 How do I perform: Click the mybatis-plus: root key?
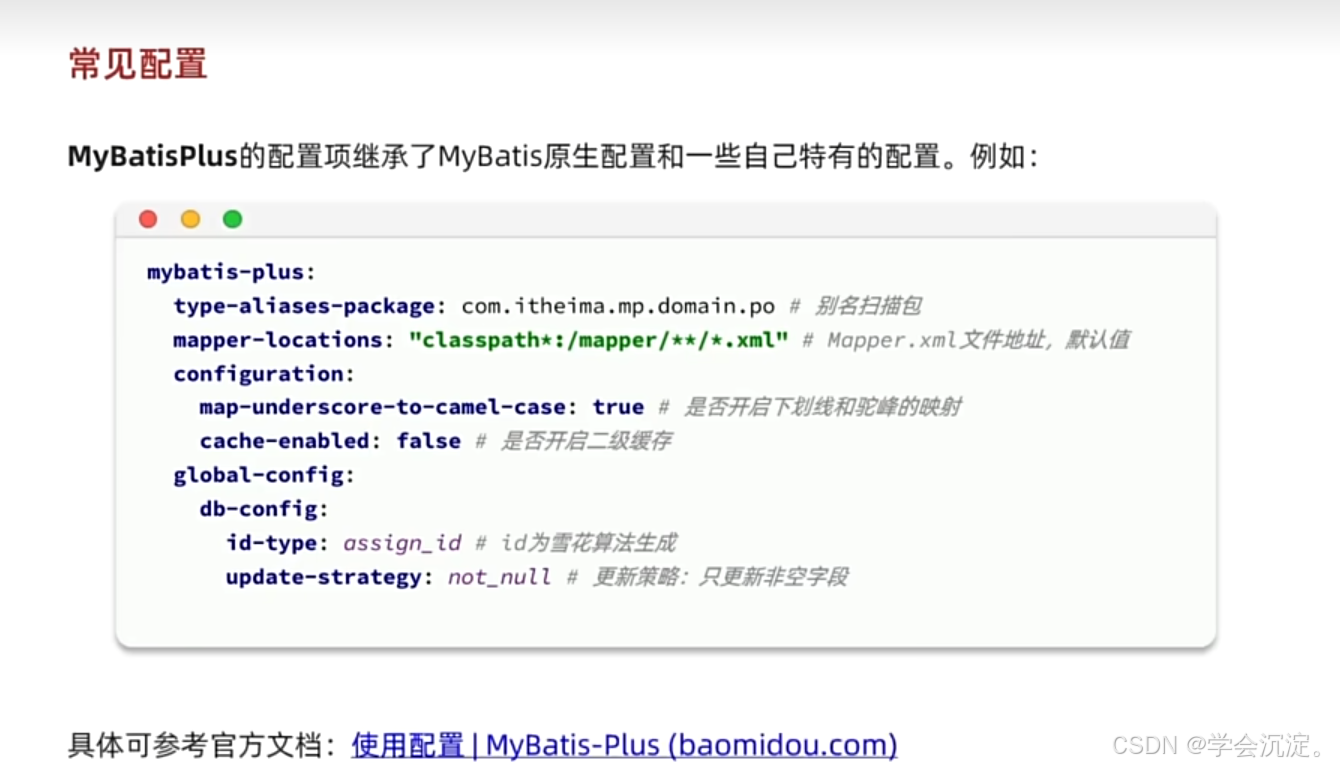231,272
